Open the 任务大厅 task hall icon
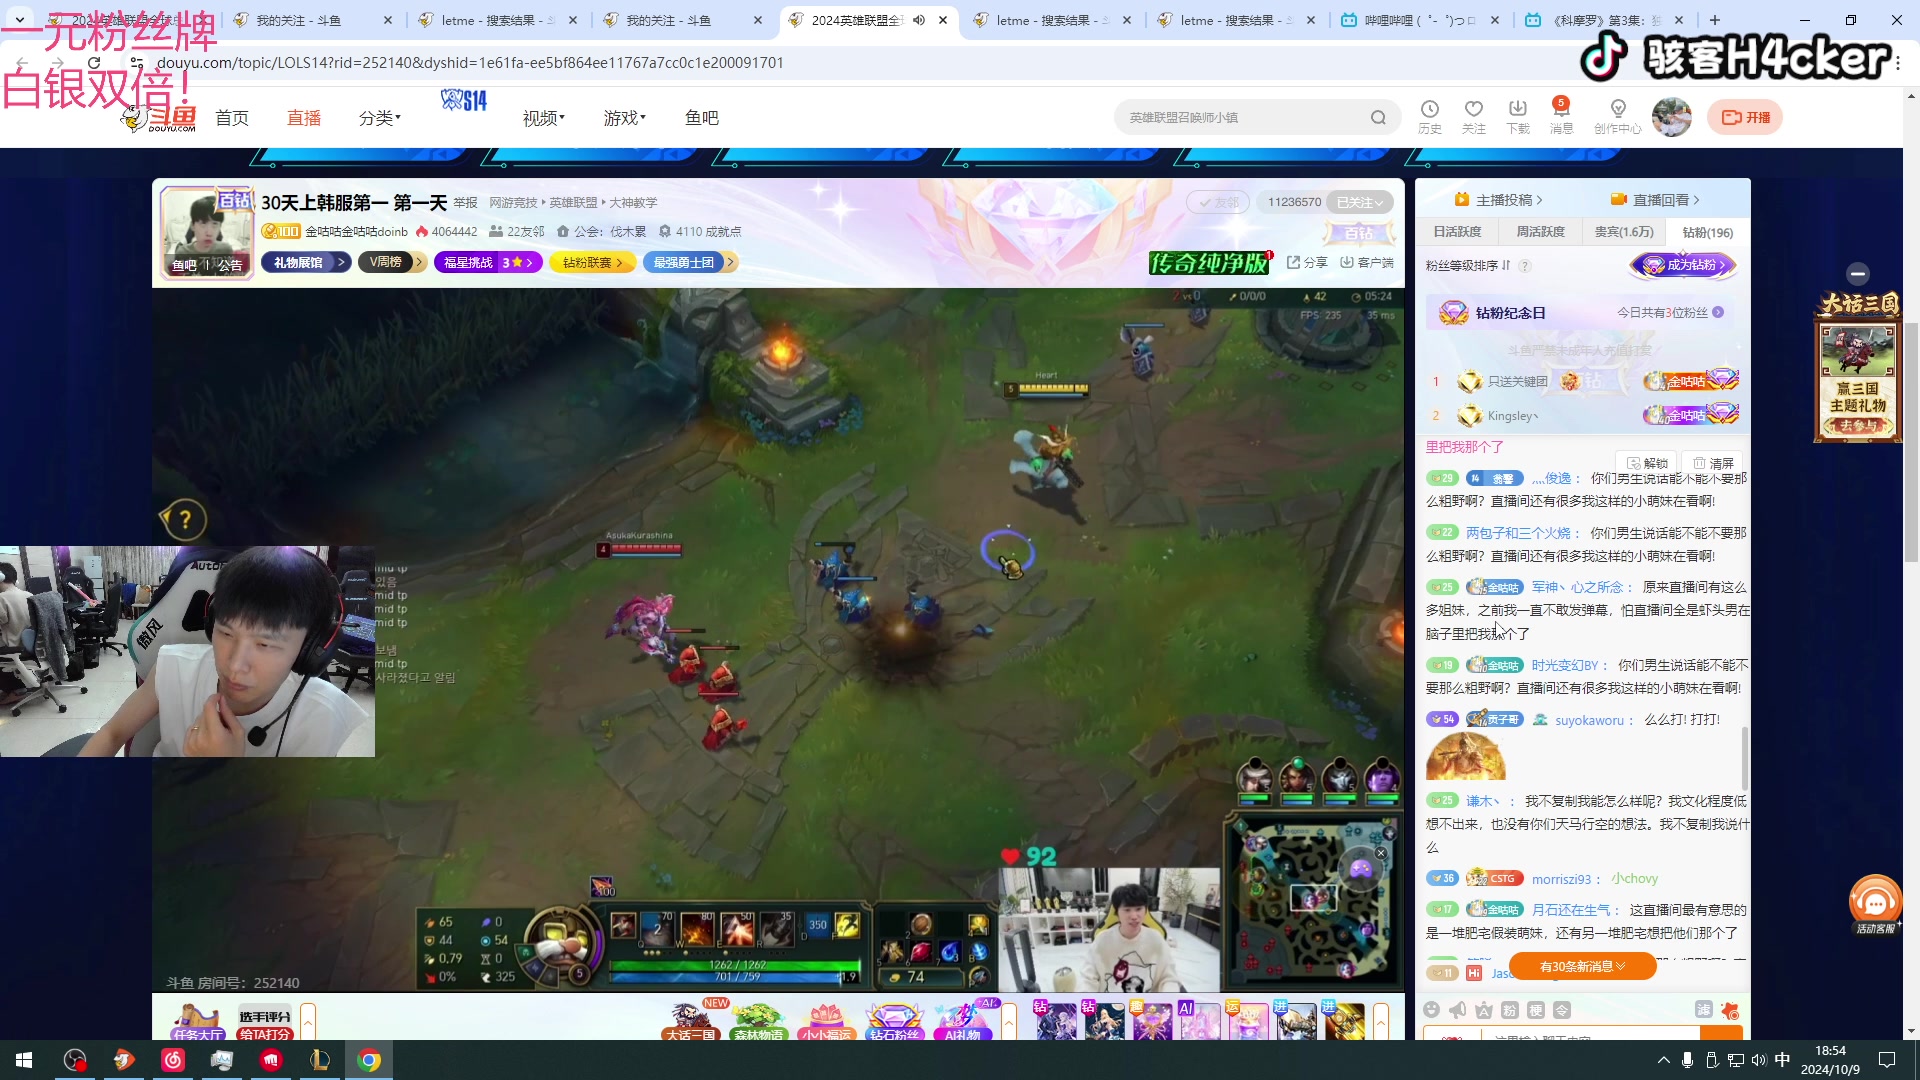1920x1080 pixels. 197,1022
